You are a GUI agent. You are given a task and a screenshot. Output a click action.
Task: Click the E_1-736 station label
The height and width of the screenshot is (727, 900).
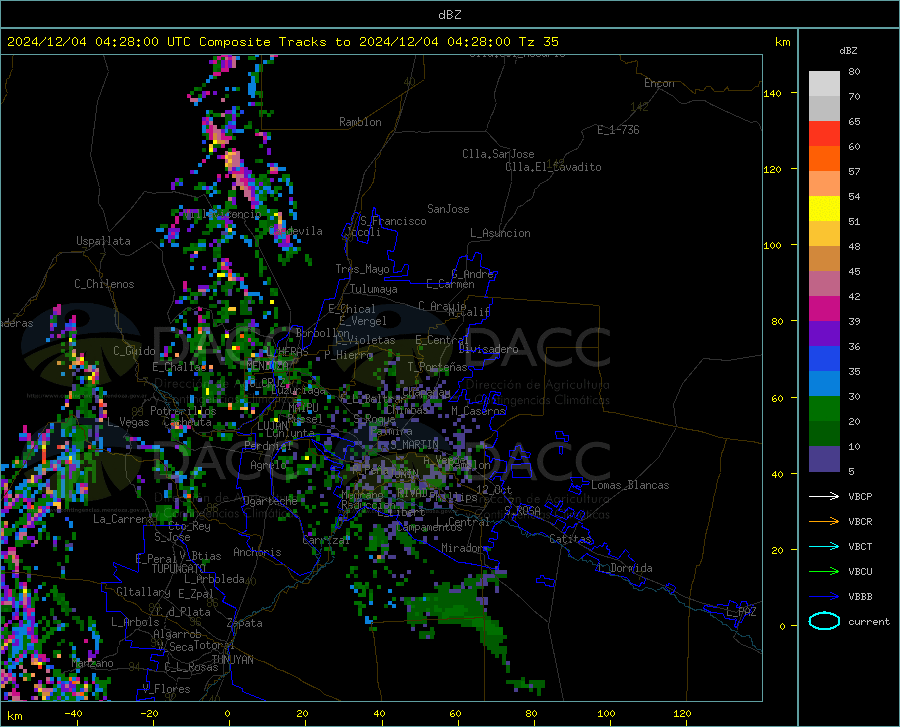tap(618, 130)
